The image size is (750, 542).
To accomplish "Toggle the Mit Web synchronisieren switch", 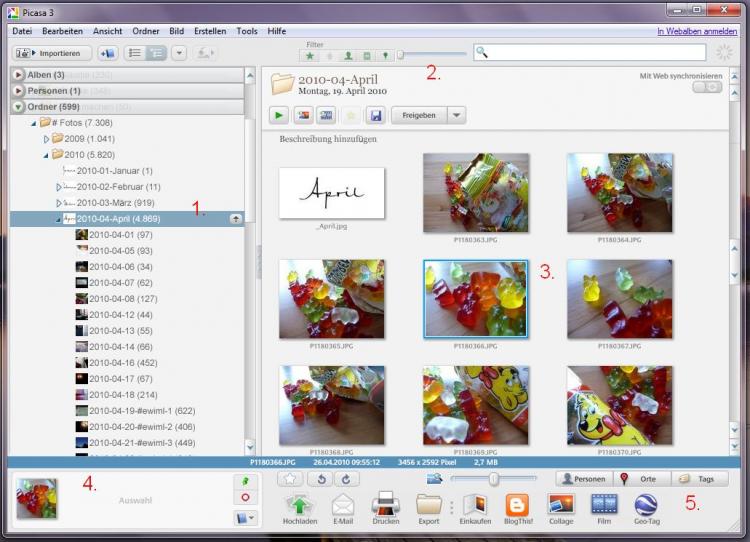I will point(707,88).
